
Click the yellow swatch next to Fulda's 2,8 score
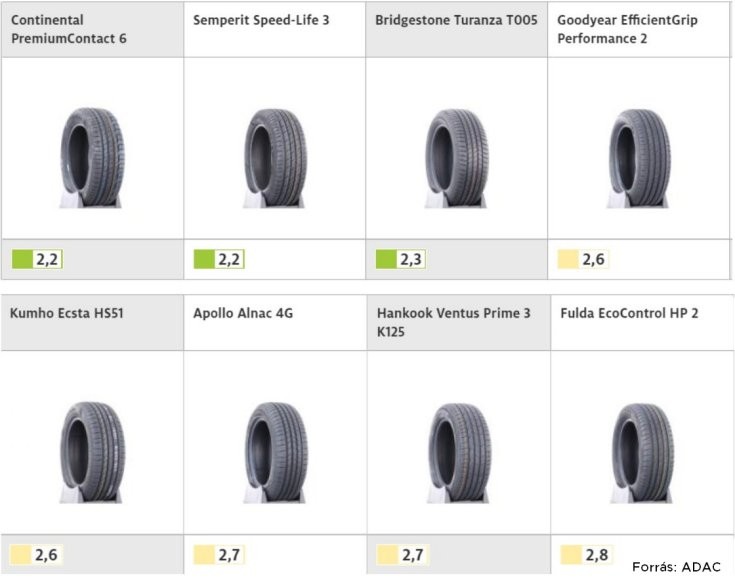[x=571, y=555]
